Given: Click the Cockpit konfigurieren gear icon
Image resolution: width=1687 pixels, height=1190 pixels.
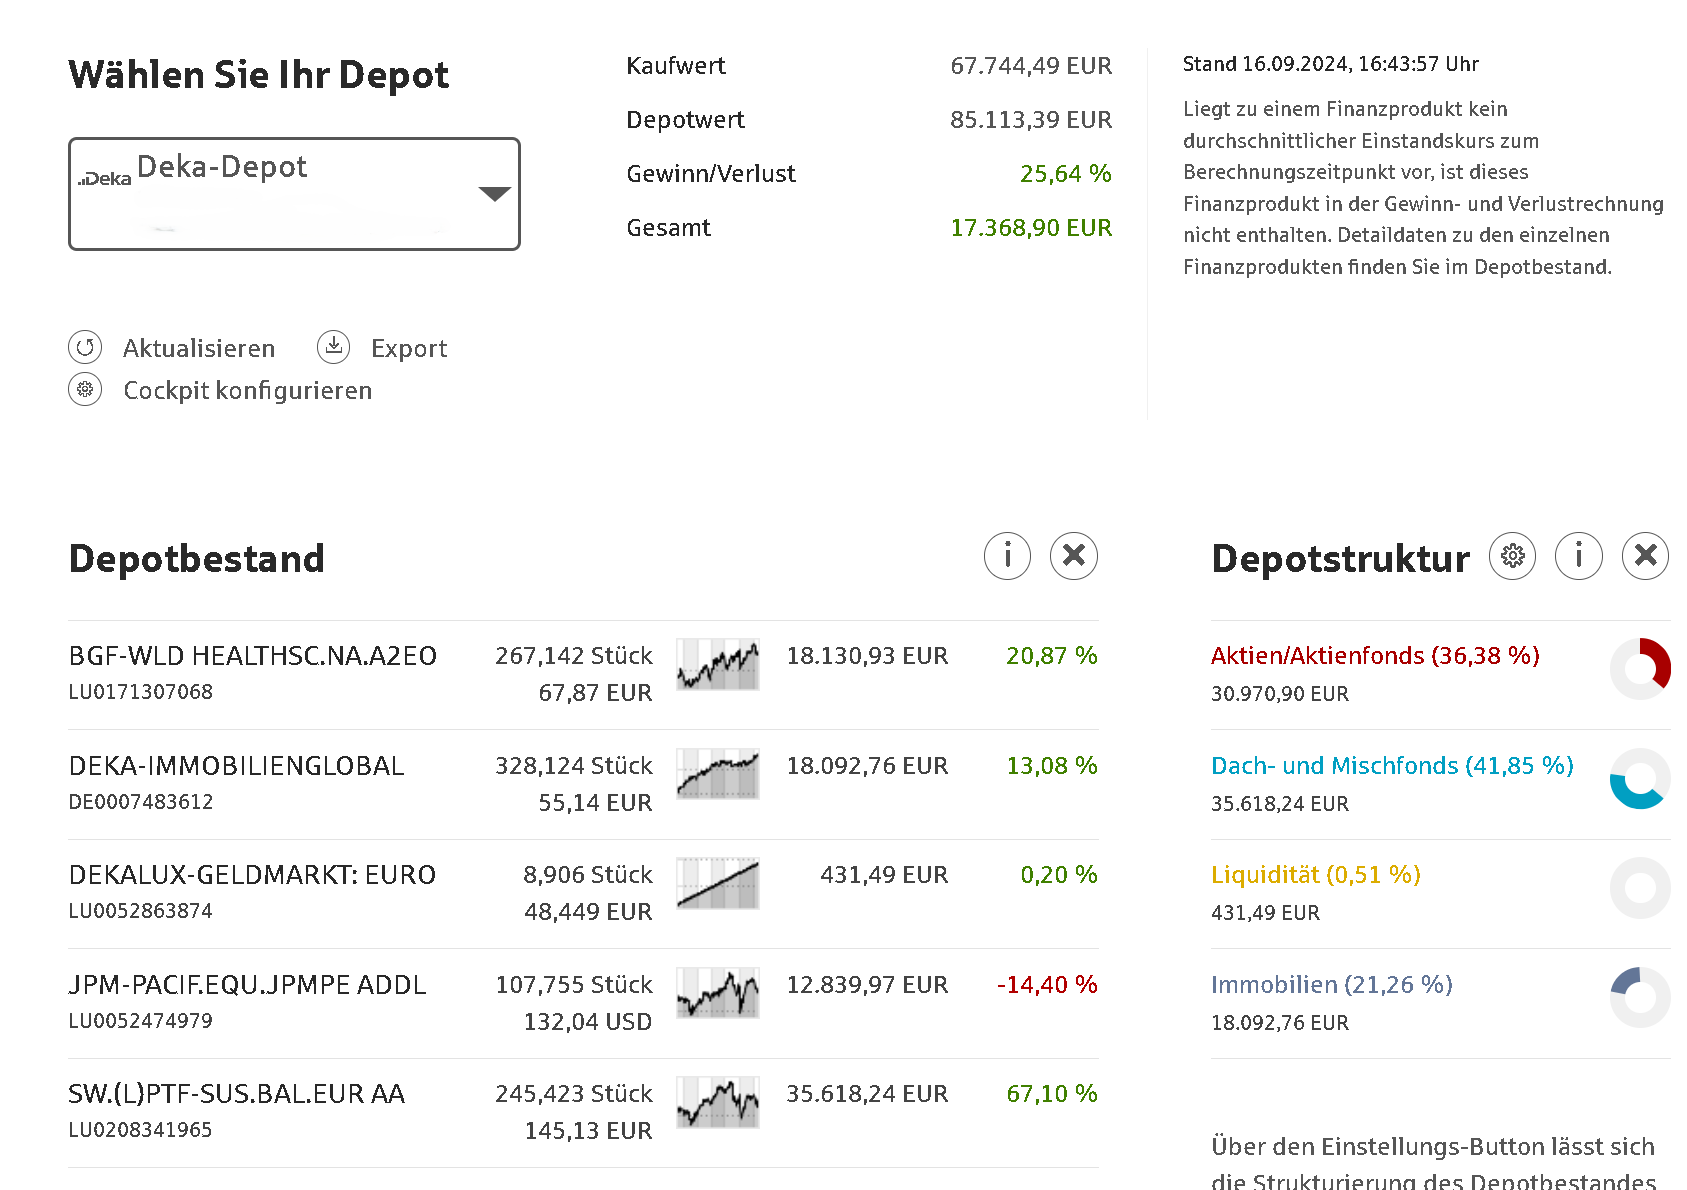Looking at the screenshot, I should [85, 389].
